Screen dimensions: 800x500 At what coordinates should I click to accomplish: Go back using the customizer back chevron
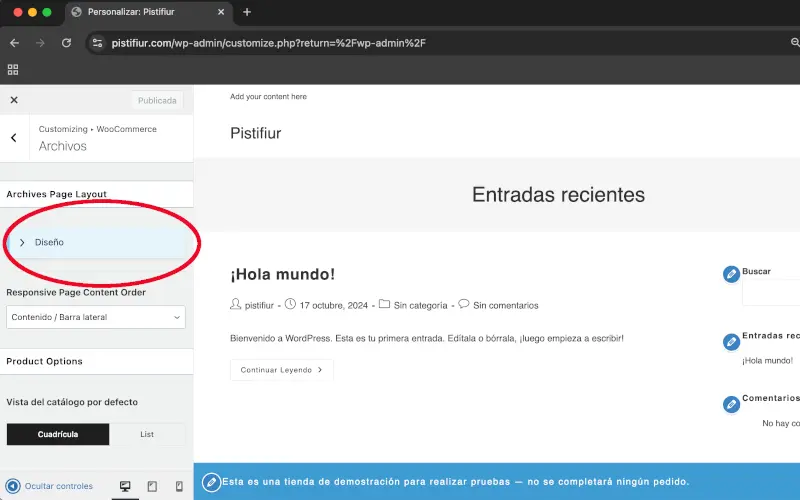pyautogui.click(x=14, y=138)
